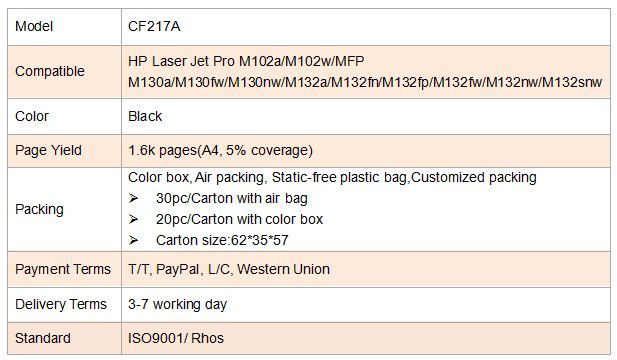Select the Page Yield label
617x360 pixels.
click(48, 150)
